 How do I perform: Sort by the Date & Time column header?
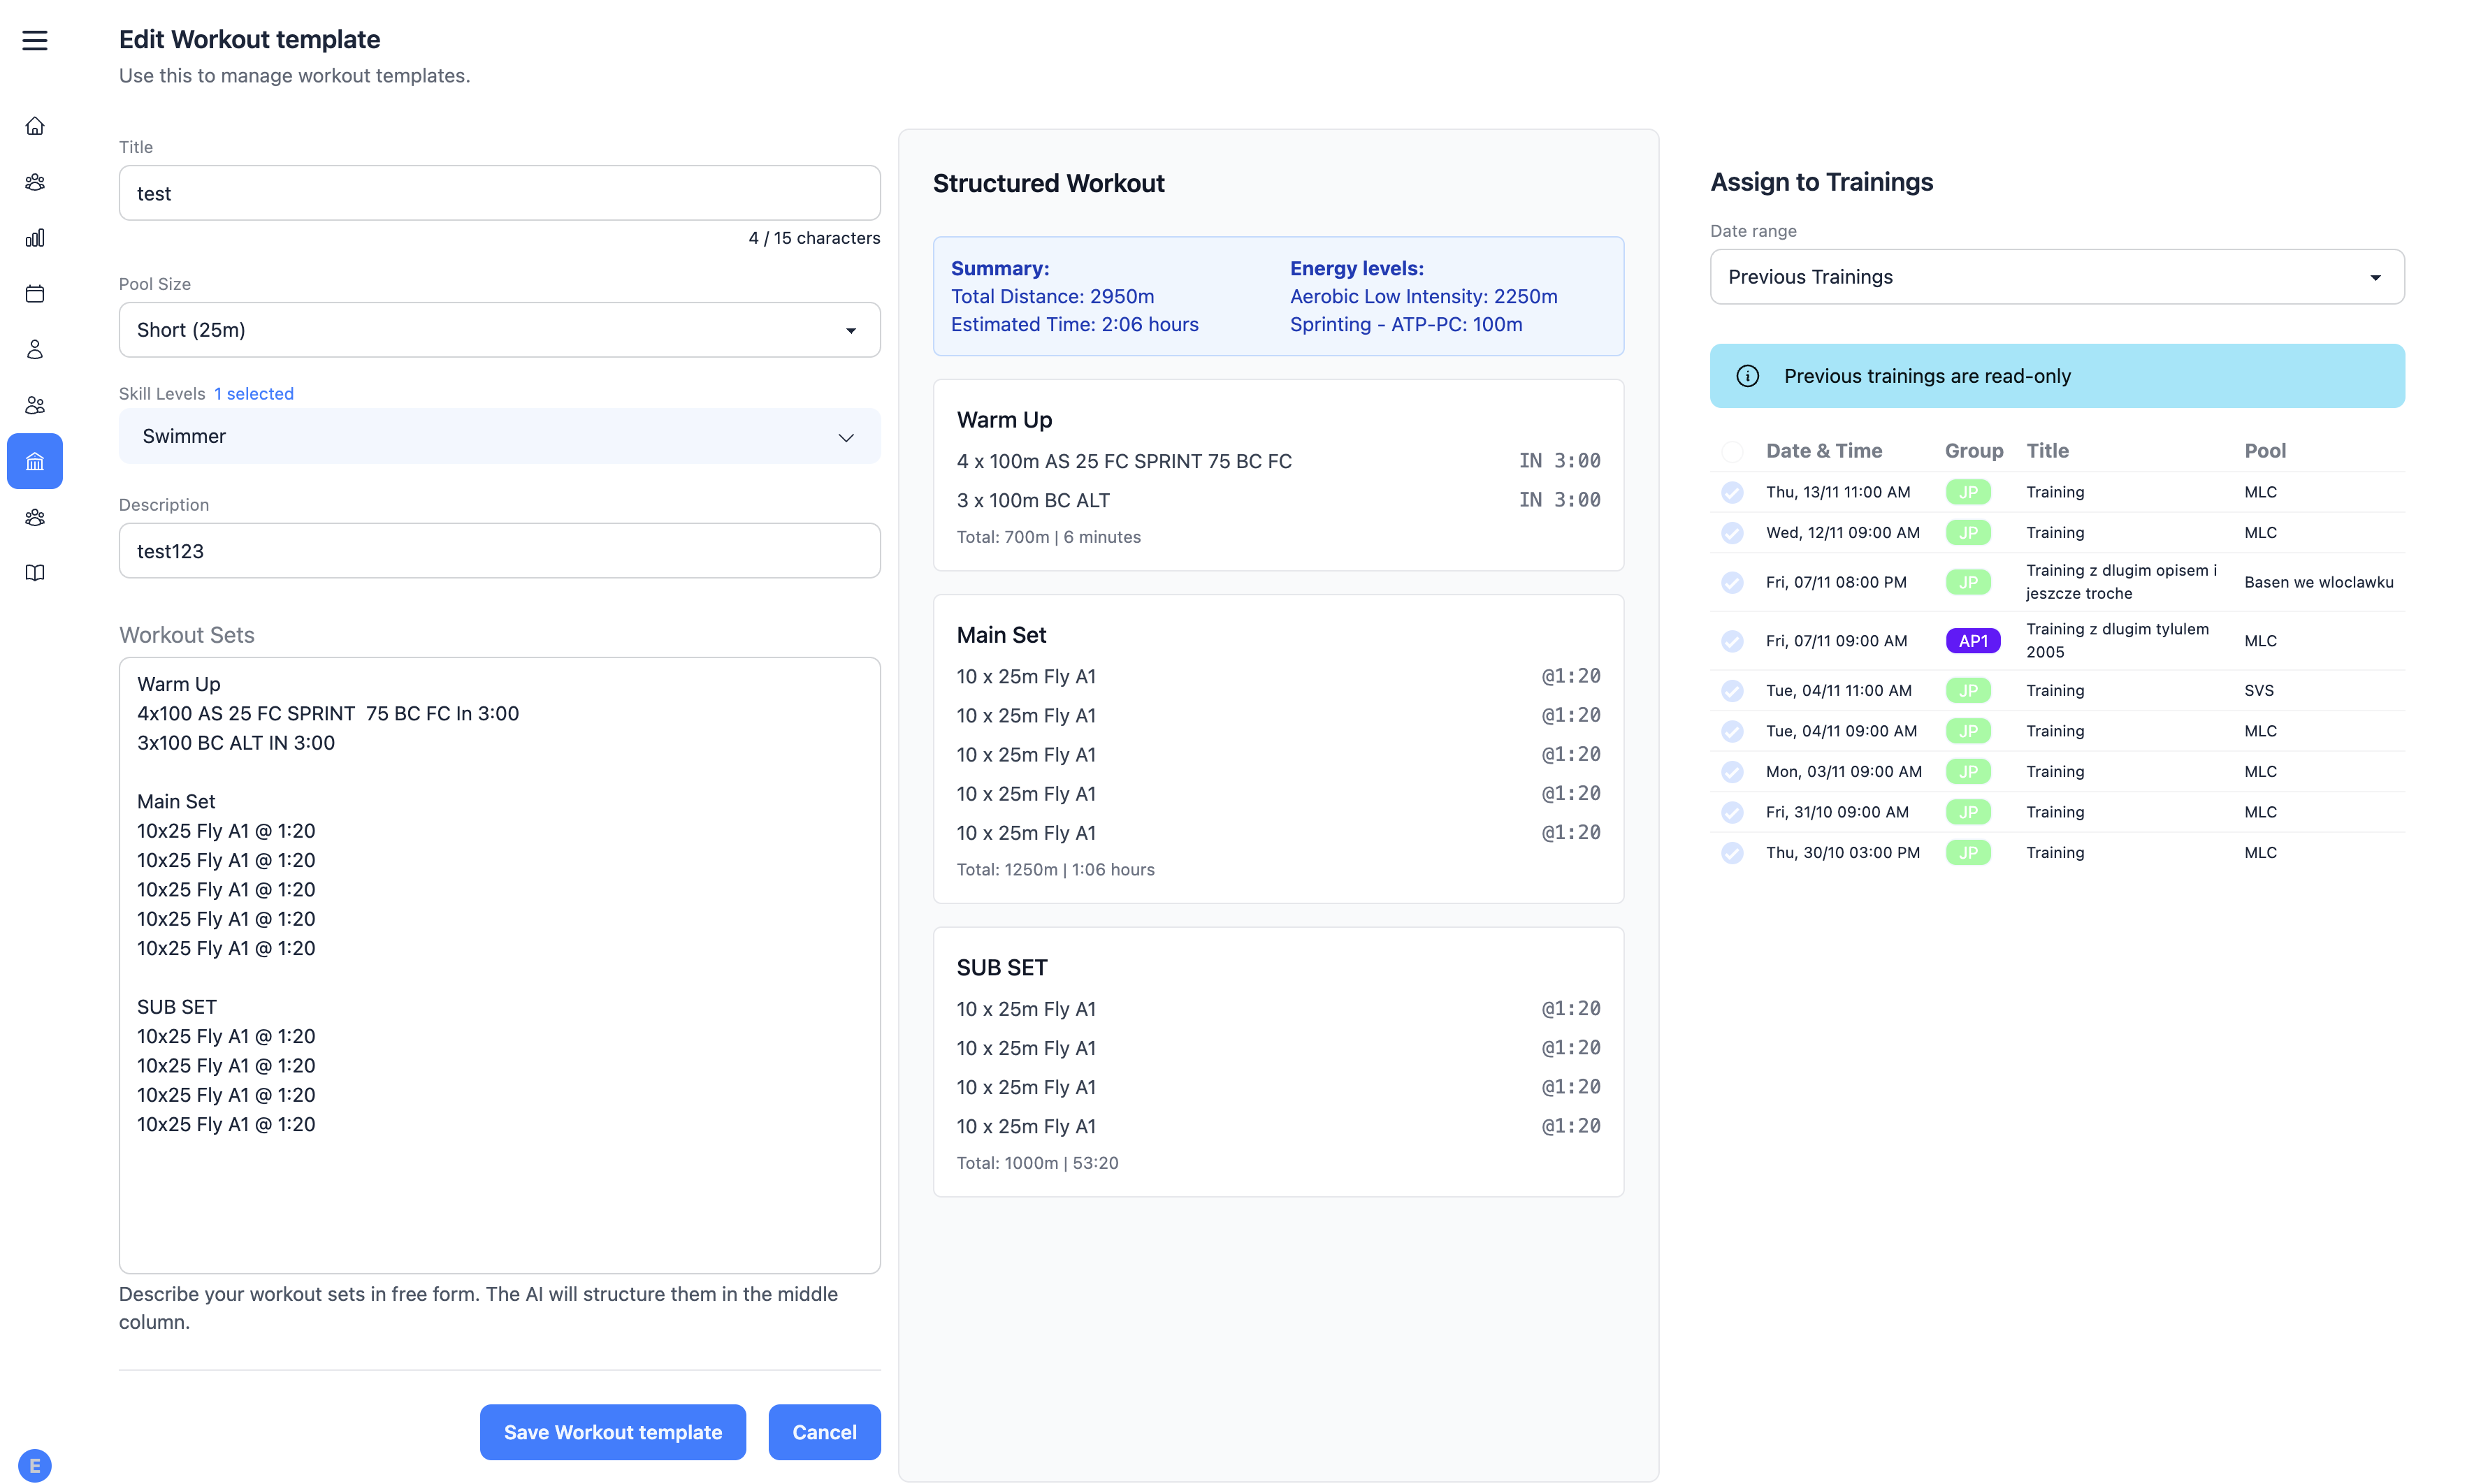1823,451
